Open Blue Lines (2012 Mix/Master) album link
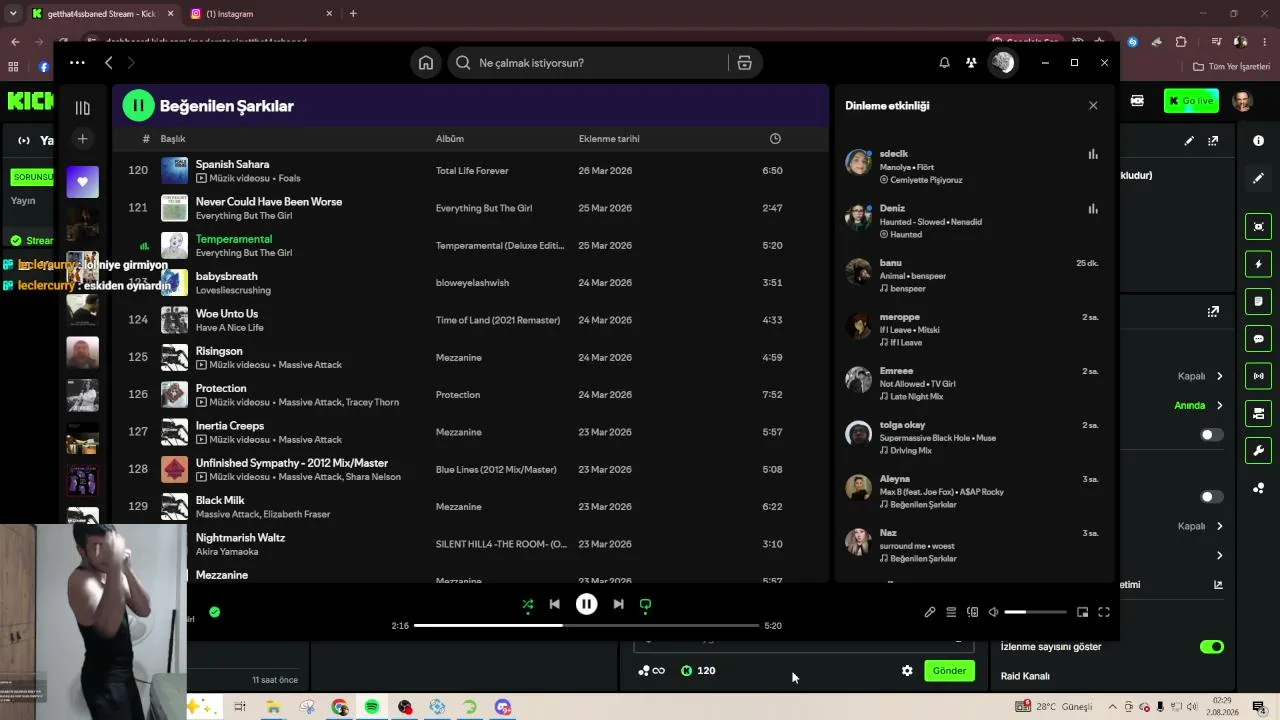This screenshot has width=1280, height=720. pyautogui.click(x=496, y=470)
